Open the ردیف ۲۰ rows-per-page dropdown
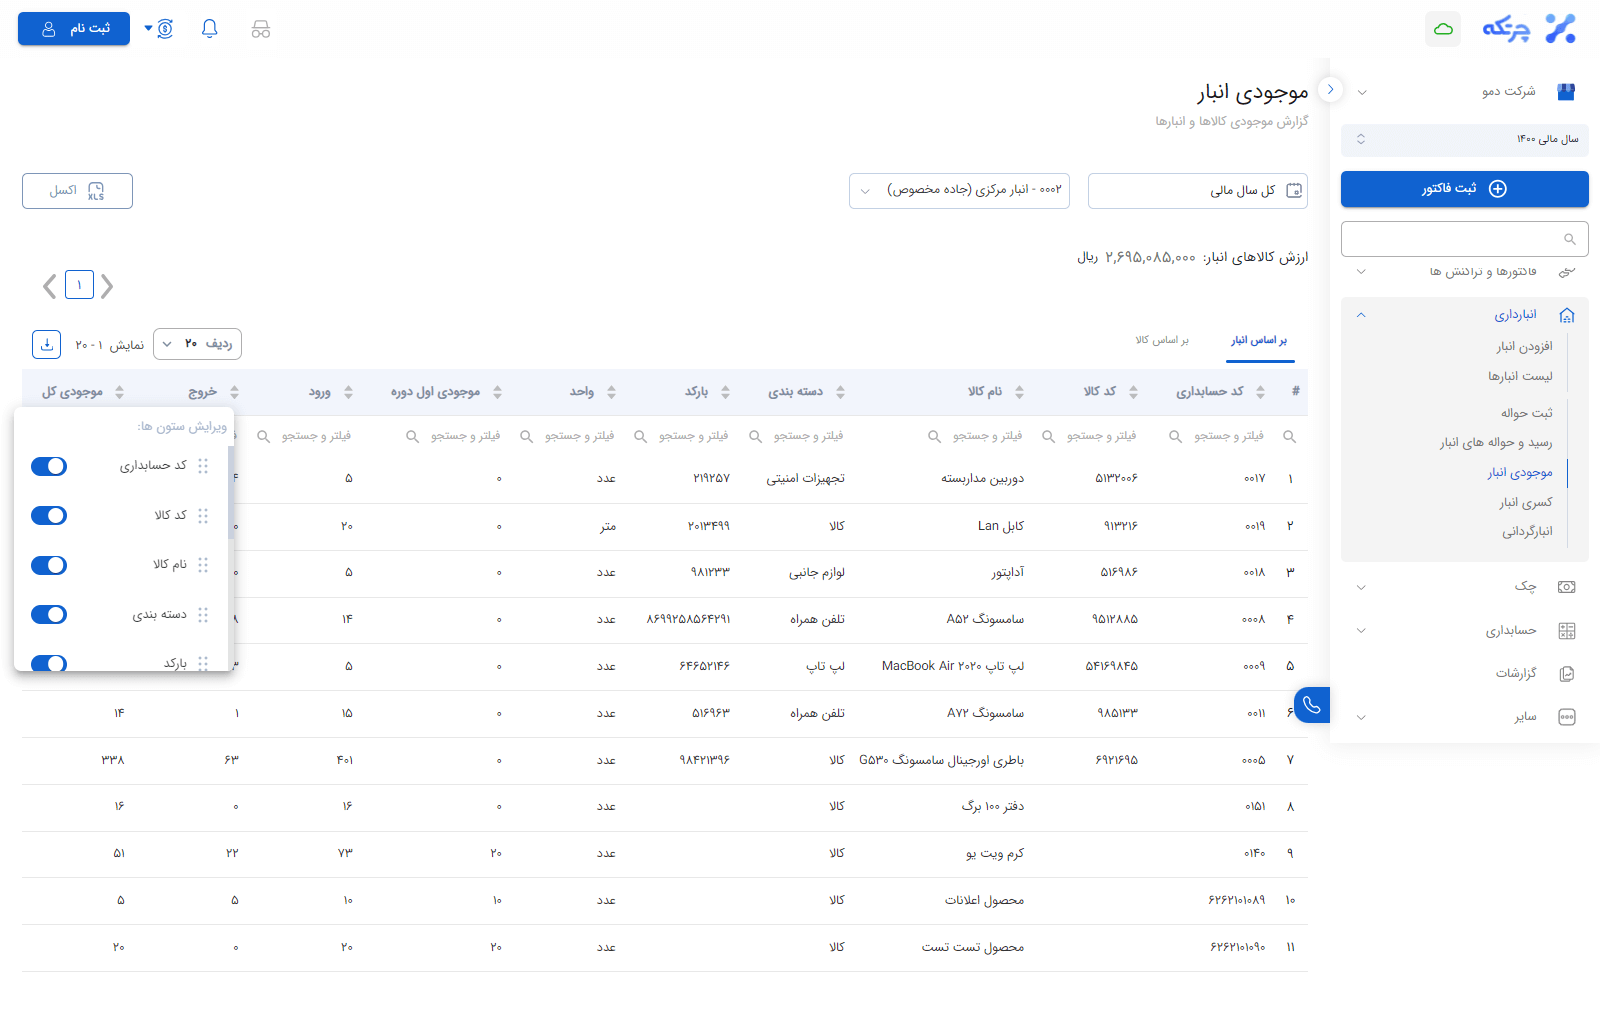The height and width of the screenshot is (1017, 1600). pyautogui.click(x=197, y=344)
